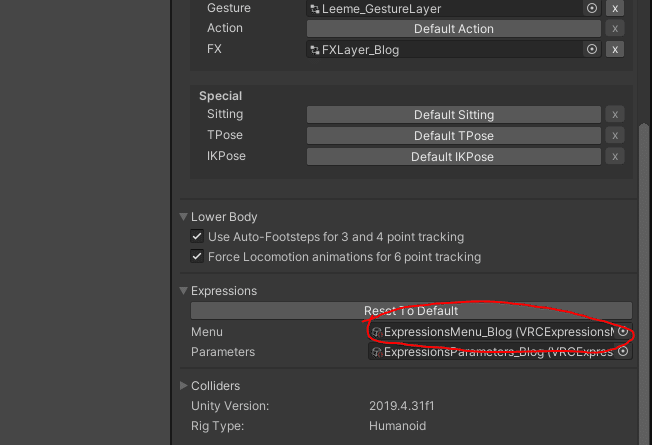Clear the FX layer with x button
Viewport: 652px width, 445px height.
pyautogui.click(x=615, y=49)
